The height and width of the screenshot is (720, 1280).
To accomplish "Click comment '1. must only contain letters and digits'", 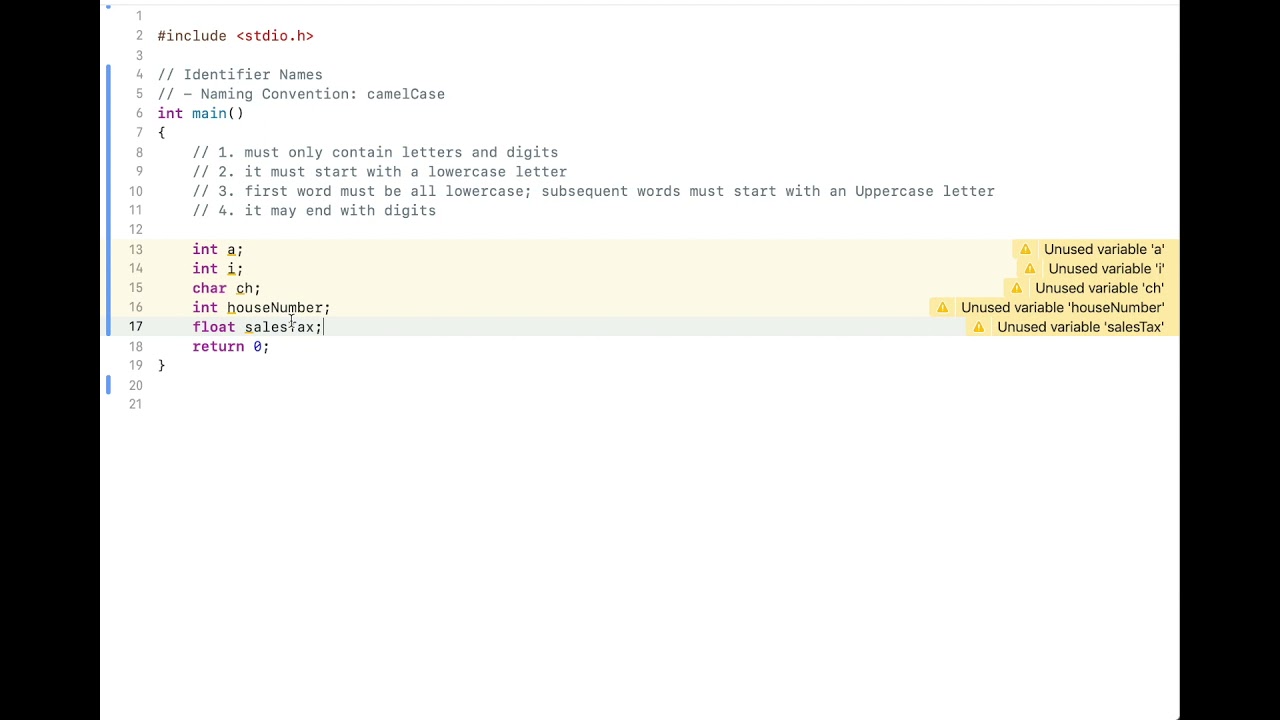I will pyautogui.click(x=375, y=153).
